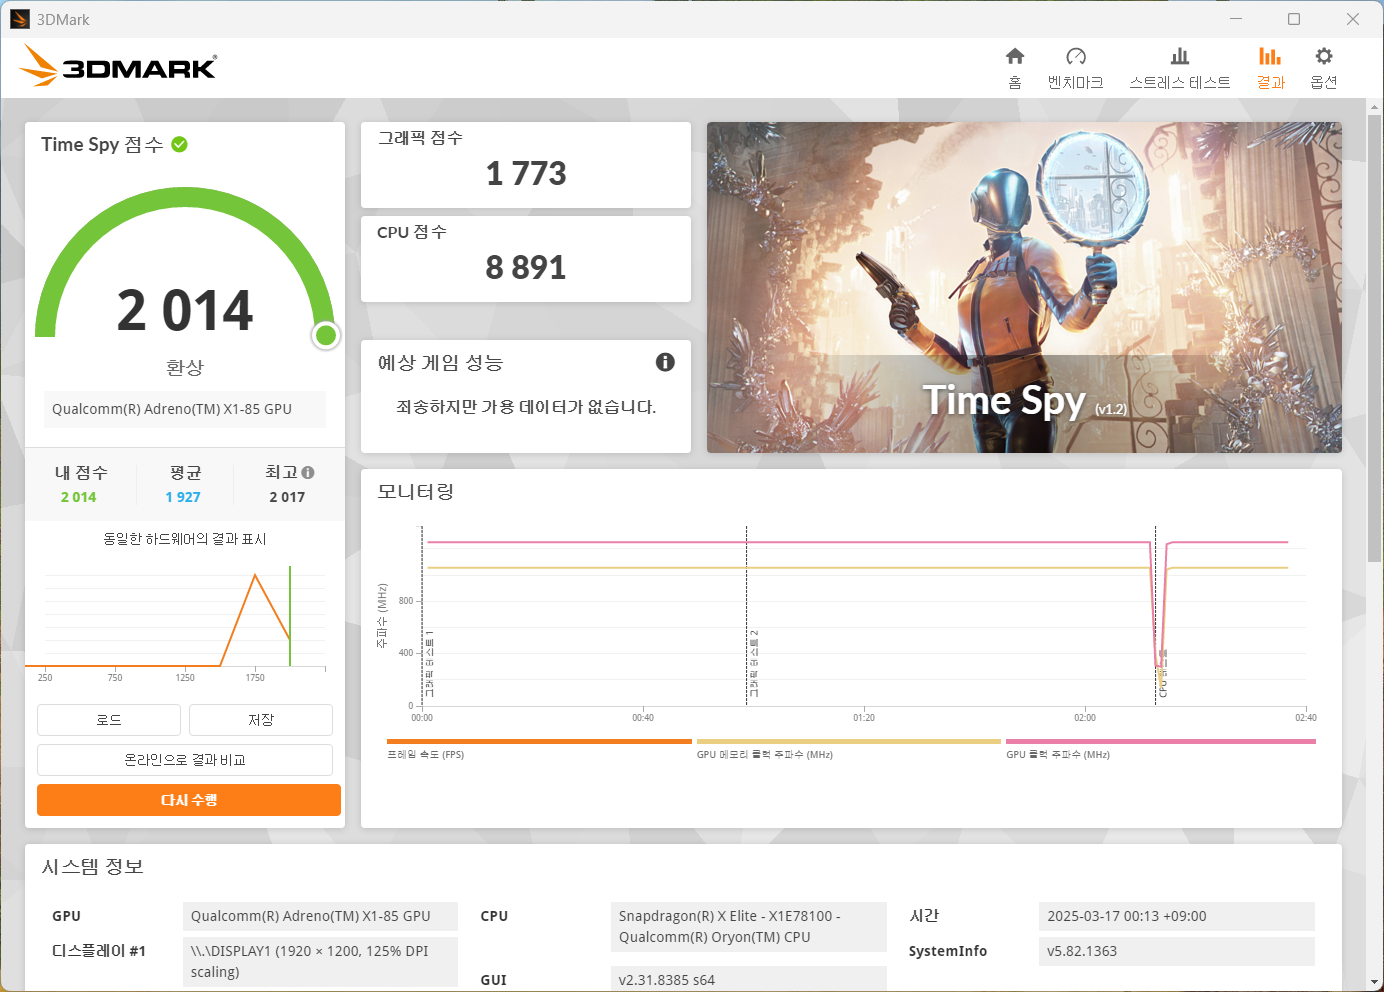Click the 시스템 정보 heading
Image resolution: width=1384 pixels, height=992 pixels.
click(x=93, y=867)
